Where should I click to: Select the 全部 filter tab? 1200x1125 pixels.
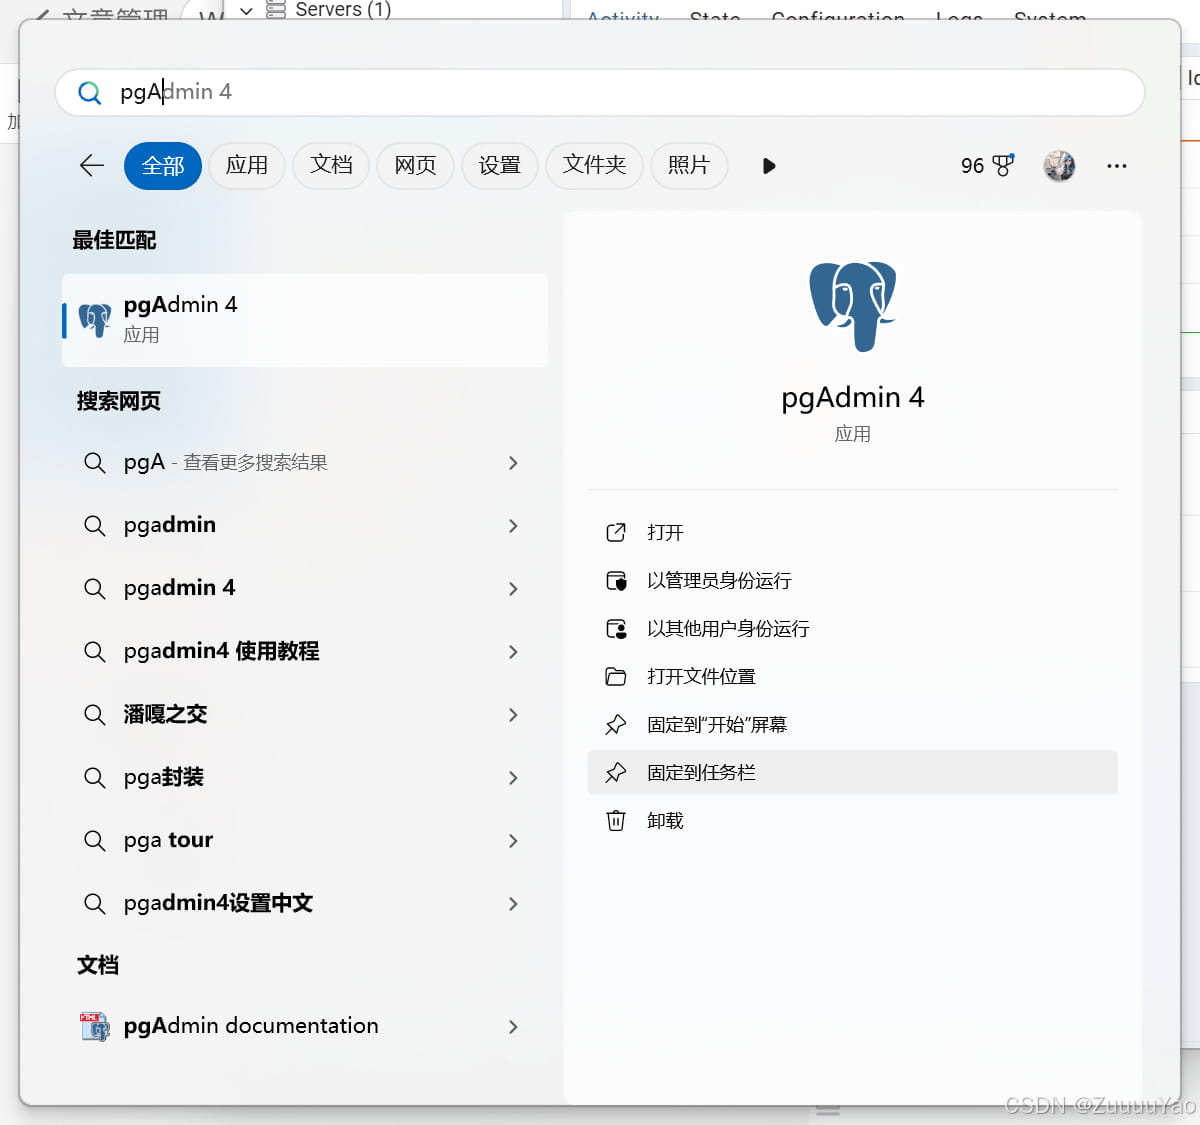[x=163, y=166]
